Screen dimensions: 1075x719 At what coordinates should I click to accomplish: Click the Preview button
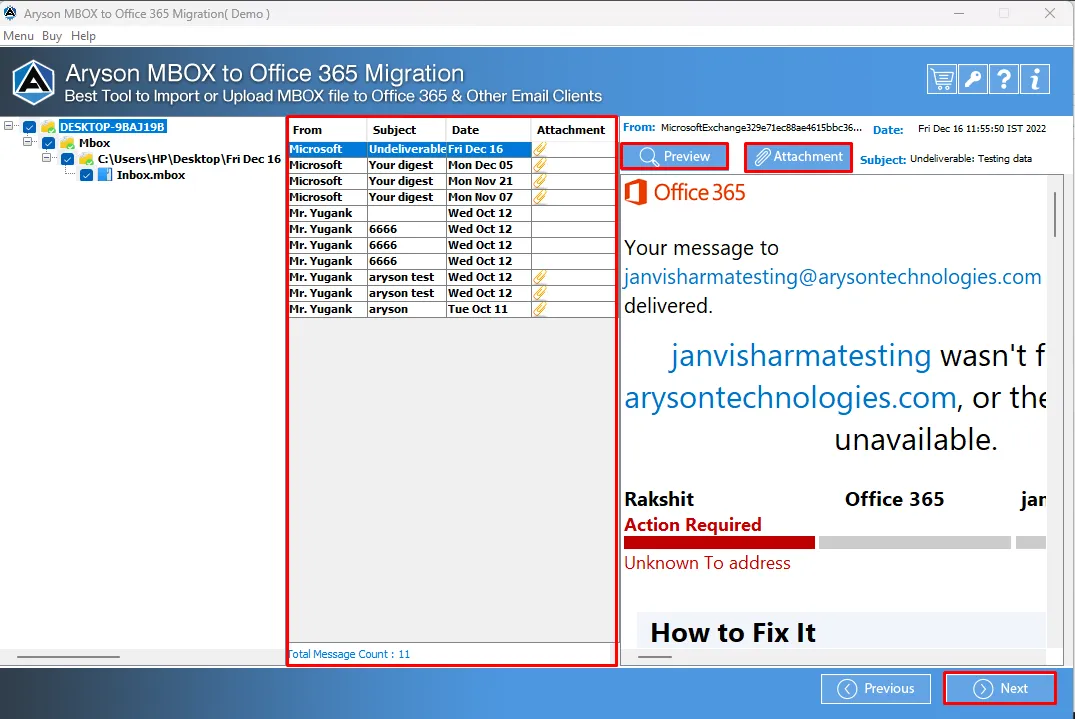(675, 156)
